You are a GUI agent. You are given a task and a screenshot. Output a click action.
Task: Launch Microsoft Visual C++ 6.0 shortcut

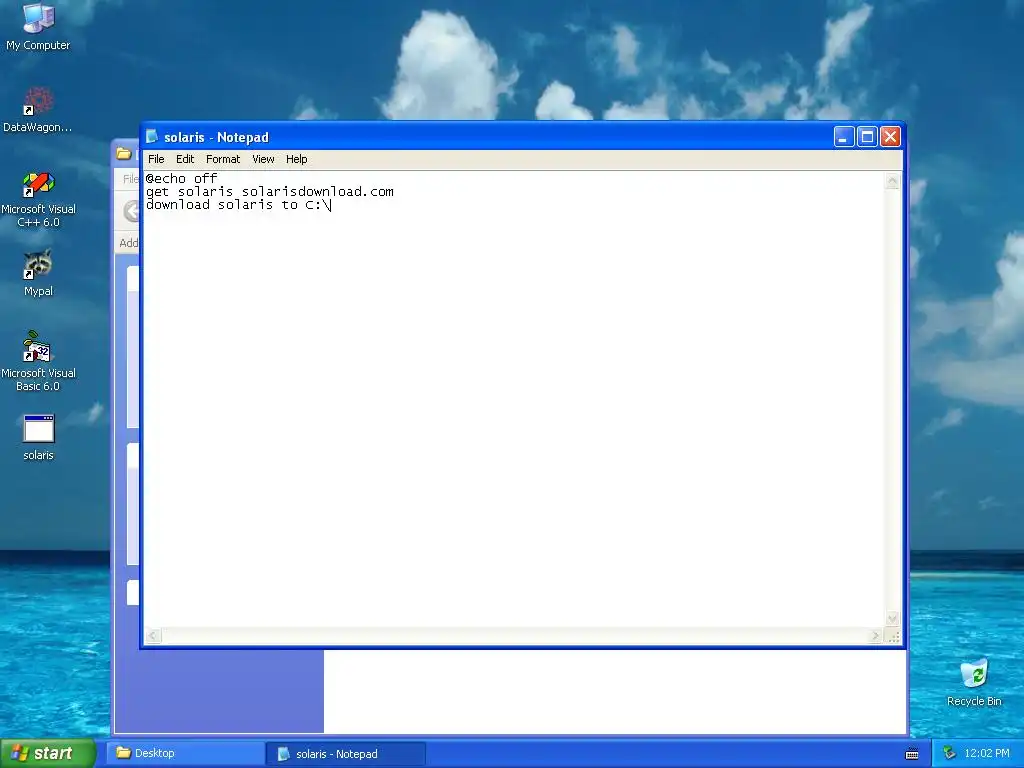click(x=38, y=199)
